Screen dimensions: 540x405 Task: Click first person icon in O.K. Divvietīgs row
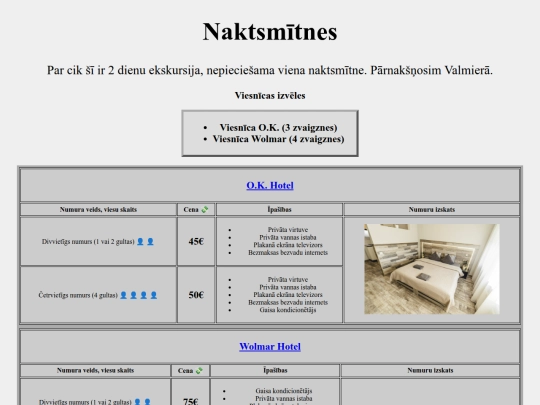(x=140, y=241)
